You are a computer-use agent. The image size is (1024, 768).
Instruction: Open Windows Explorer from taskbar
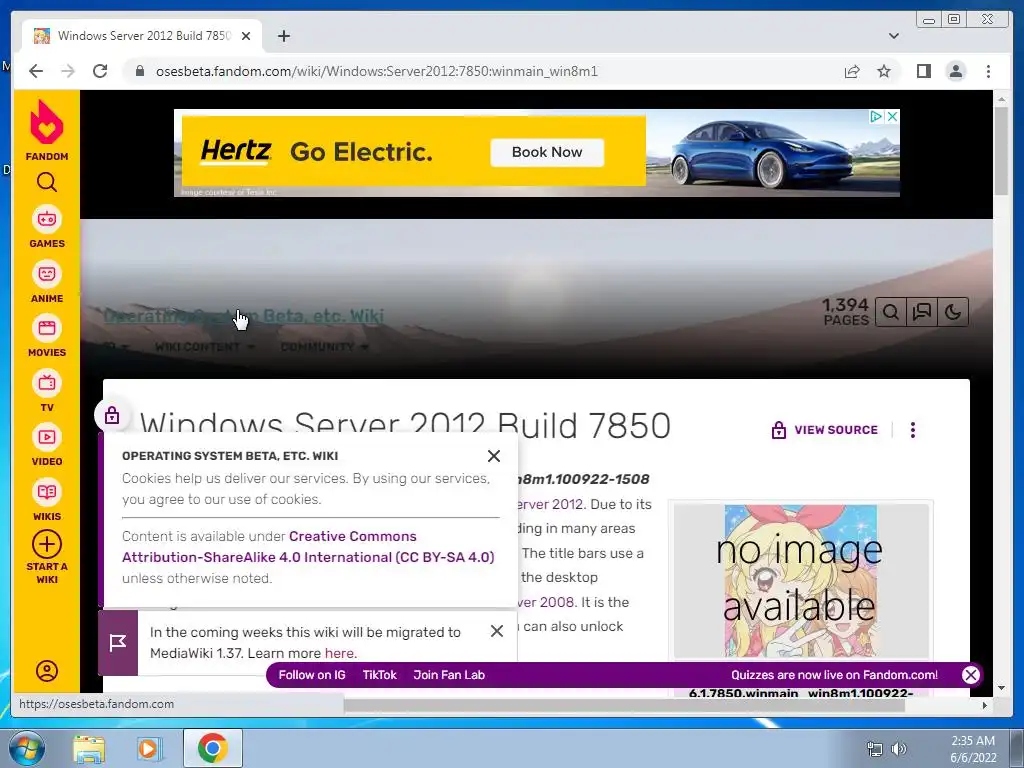pos(88,748)
